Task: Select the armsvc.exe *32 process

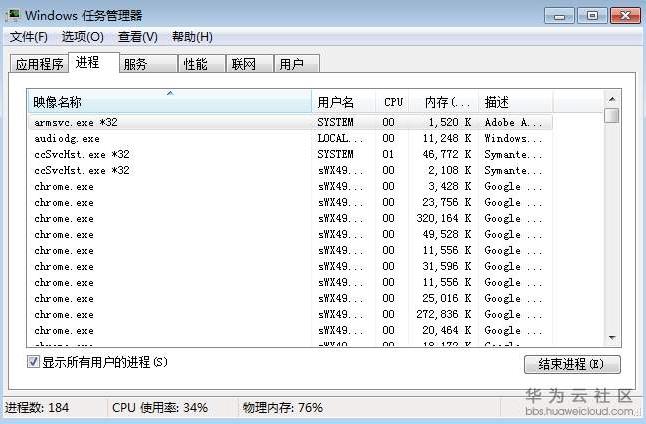Action: click(290, 122)
